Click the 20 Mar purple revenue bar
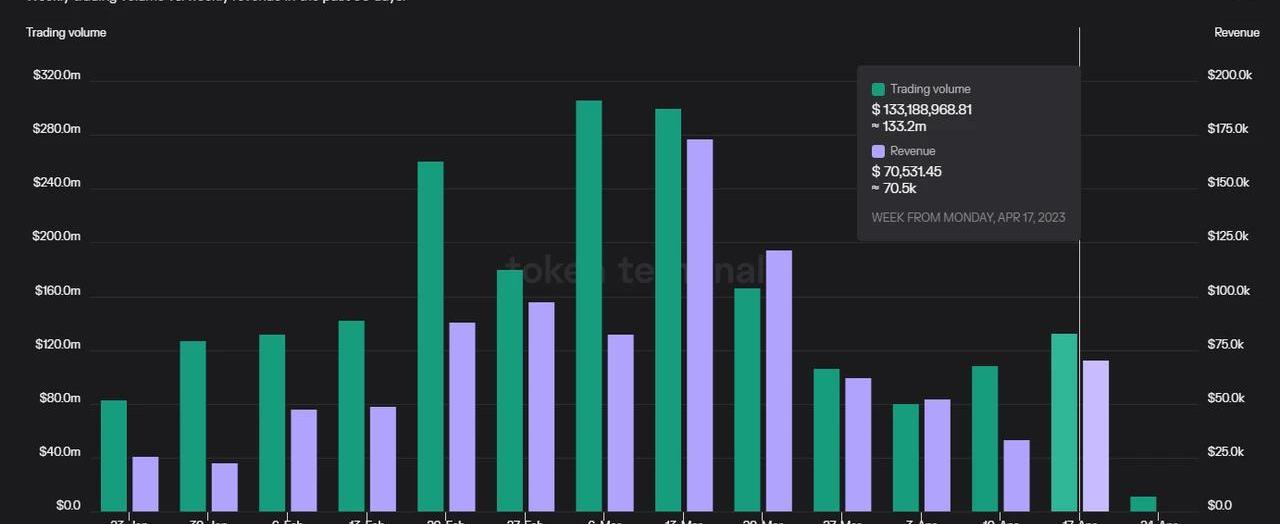1280x524 pixels. point(779,381)
